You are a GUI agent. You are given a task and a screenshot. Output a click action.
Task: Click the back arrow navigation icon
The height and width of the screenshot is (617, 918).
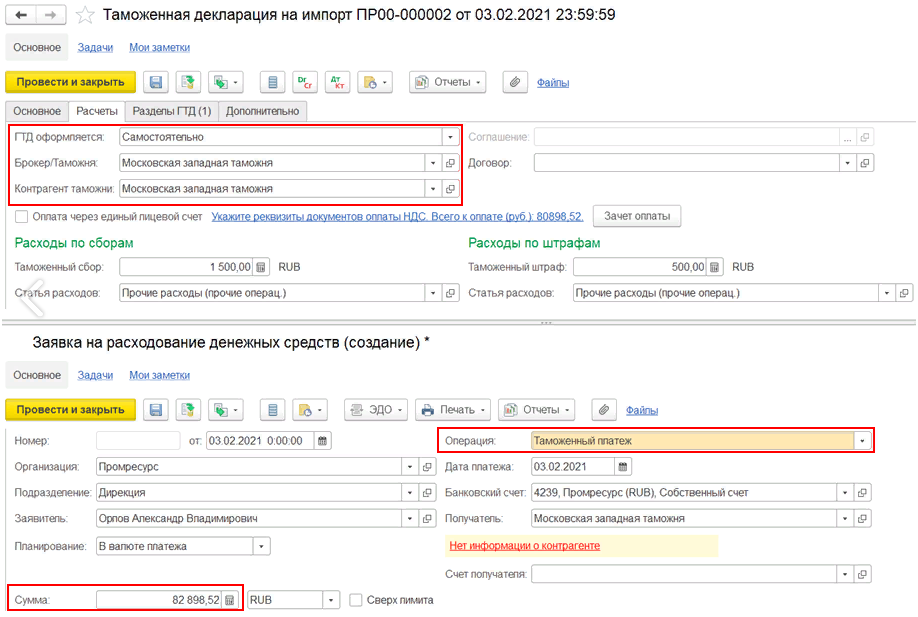coord(21,15)
